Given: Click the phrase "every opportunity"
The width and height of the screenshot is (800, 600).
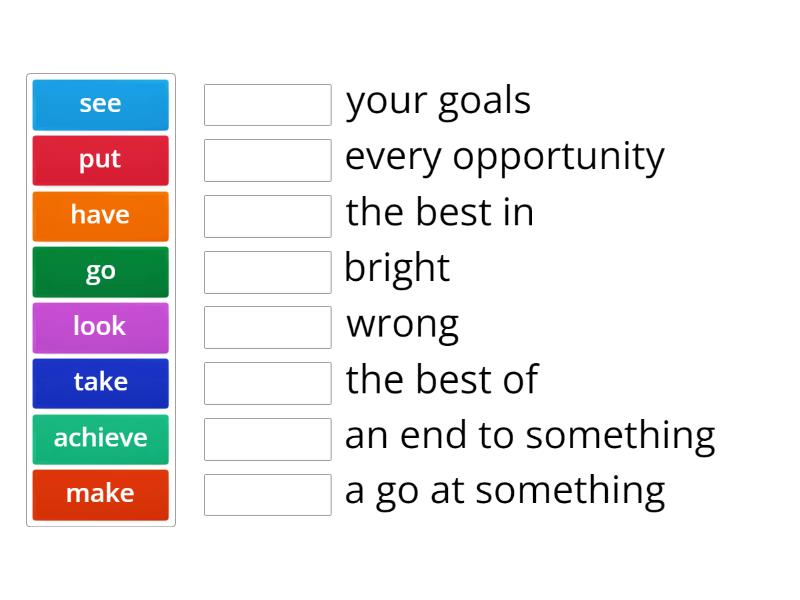Looking at the screenshot, I should pos(504,156).
